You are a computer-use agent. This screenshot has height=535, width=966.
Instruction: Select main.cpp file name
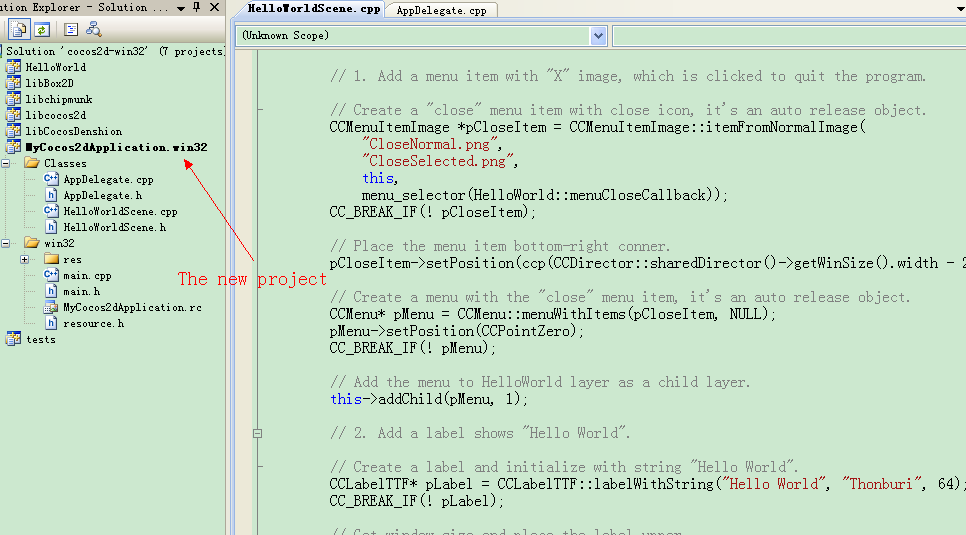tap(87, 276)
